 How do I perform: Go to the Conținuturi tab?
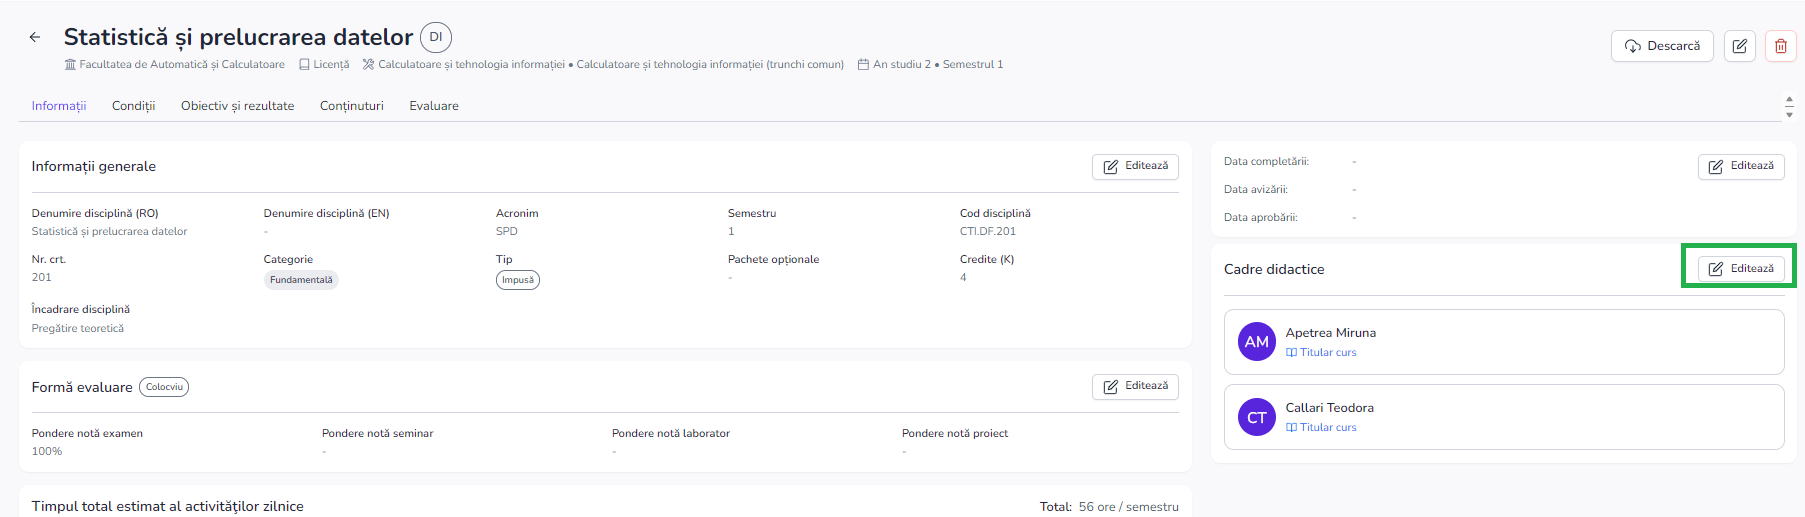point(351,106)
